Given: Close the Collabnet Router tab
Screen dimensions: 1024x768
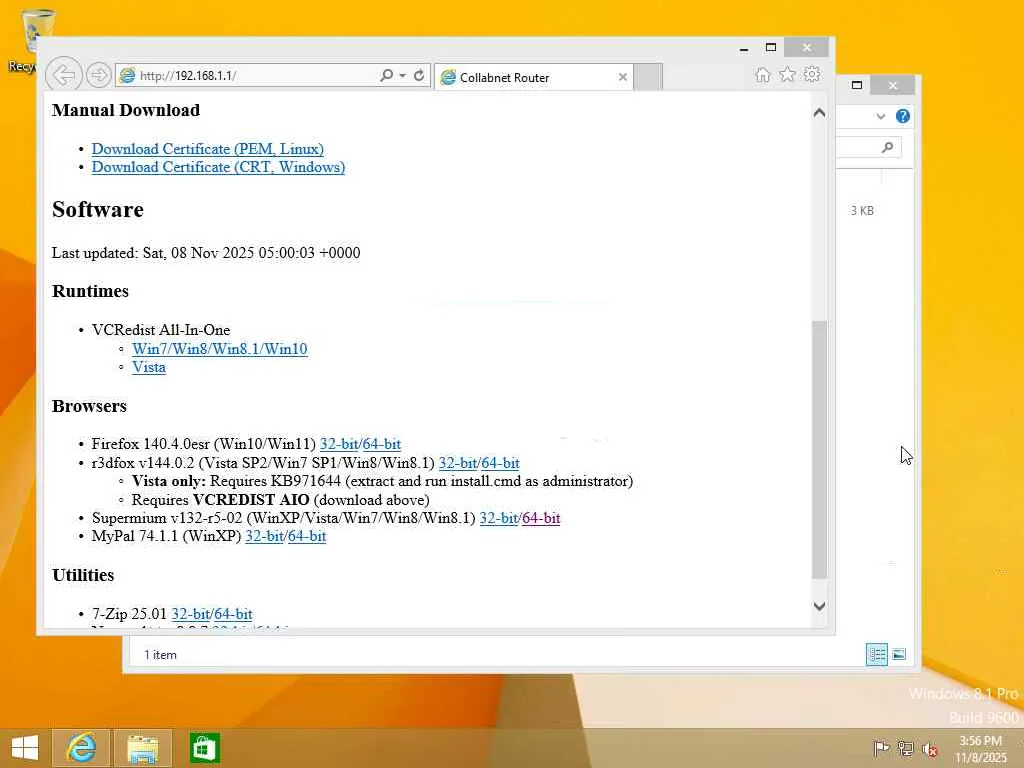Looking at the screenshot, I should tap(622, 77).
